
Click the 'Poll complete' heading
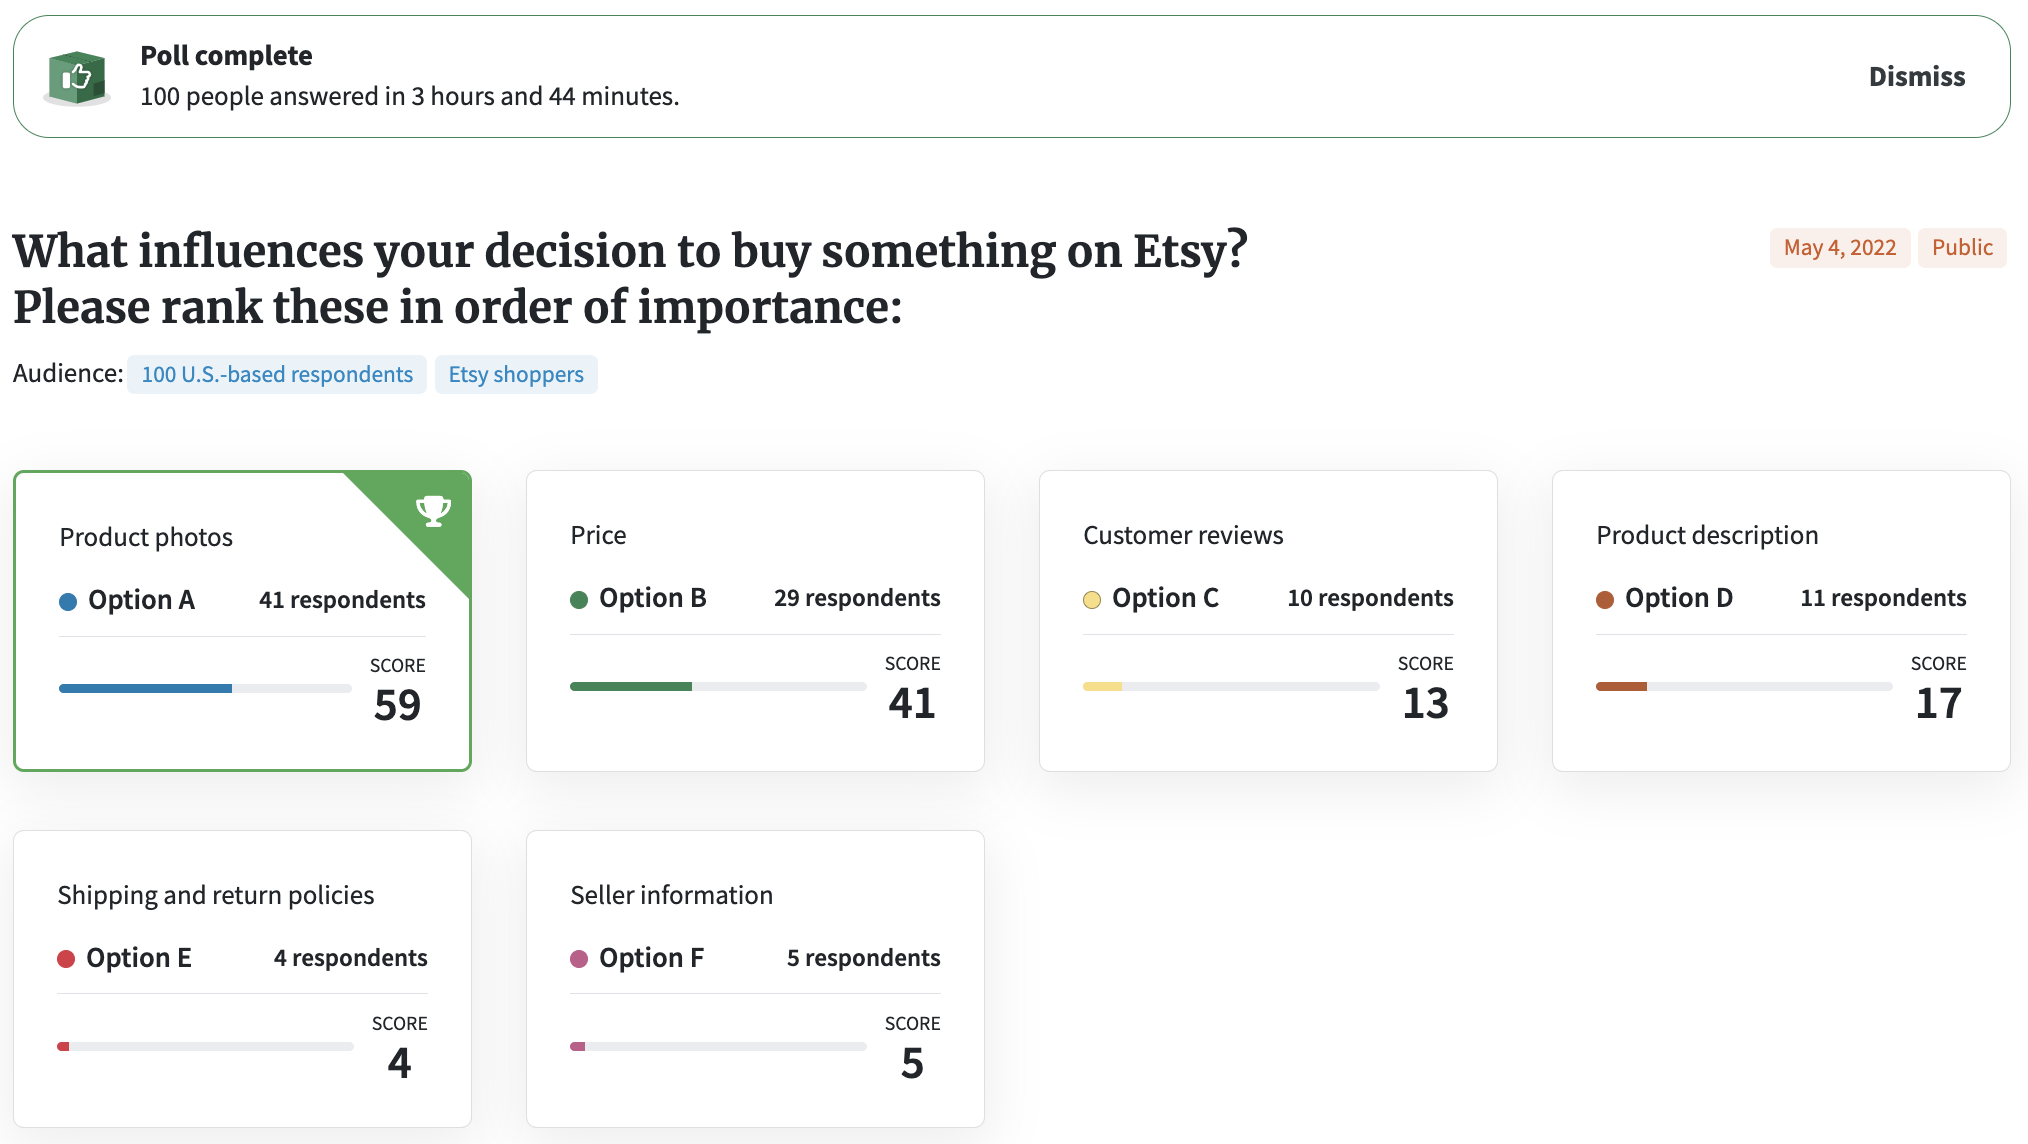226,55
